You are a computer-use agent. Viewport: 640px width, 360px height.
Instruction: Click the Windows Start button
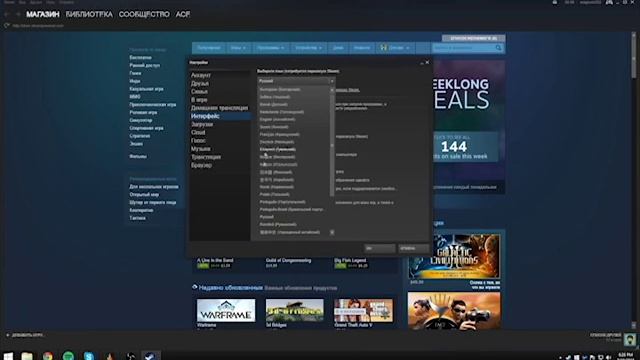coord(8,356)
